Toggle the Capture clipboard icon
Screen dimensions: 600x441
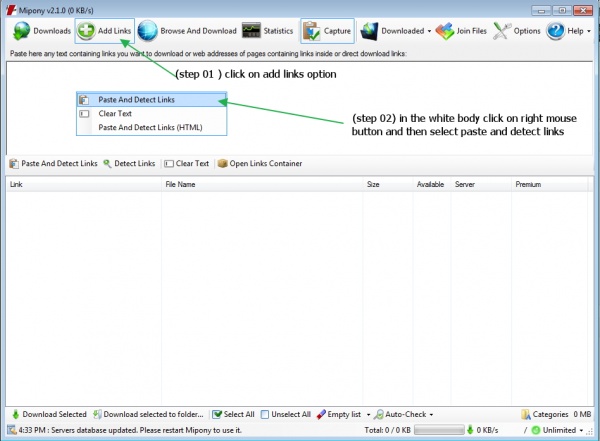coord(311,31)
